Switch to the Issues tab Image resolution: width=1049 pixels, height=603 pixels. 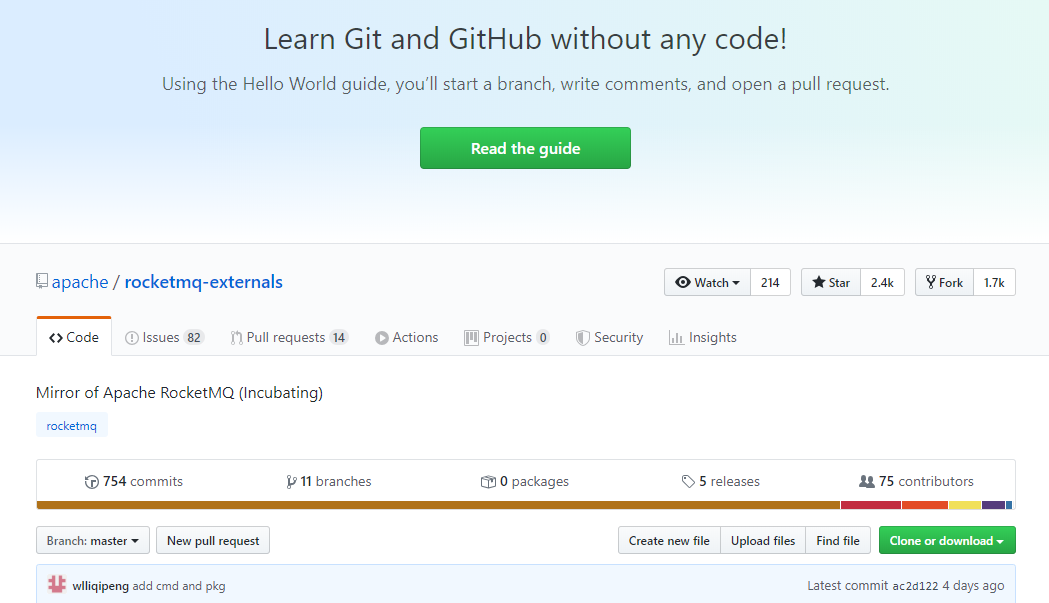164,337
